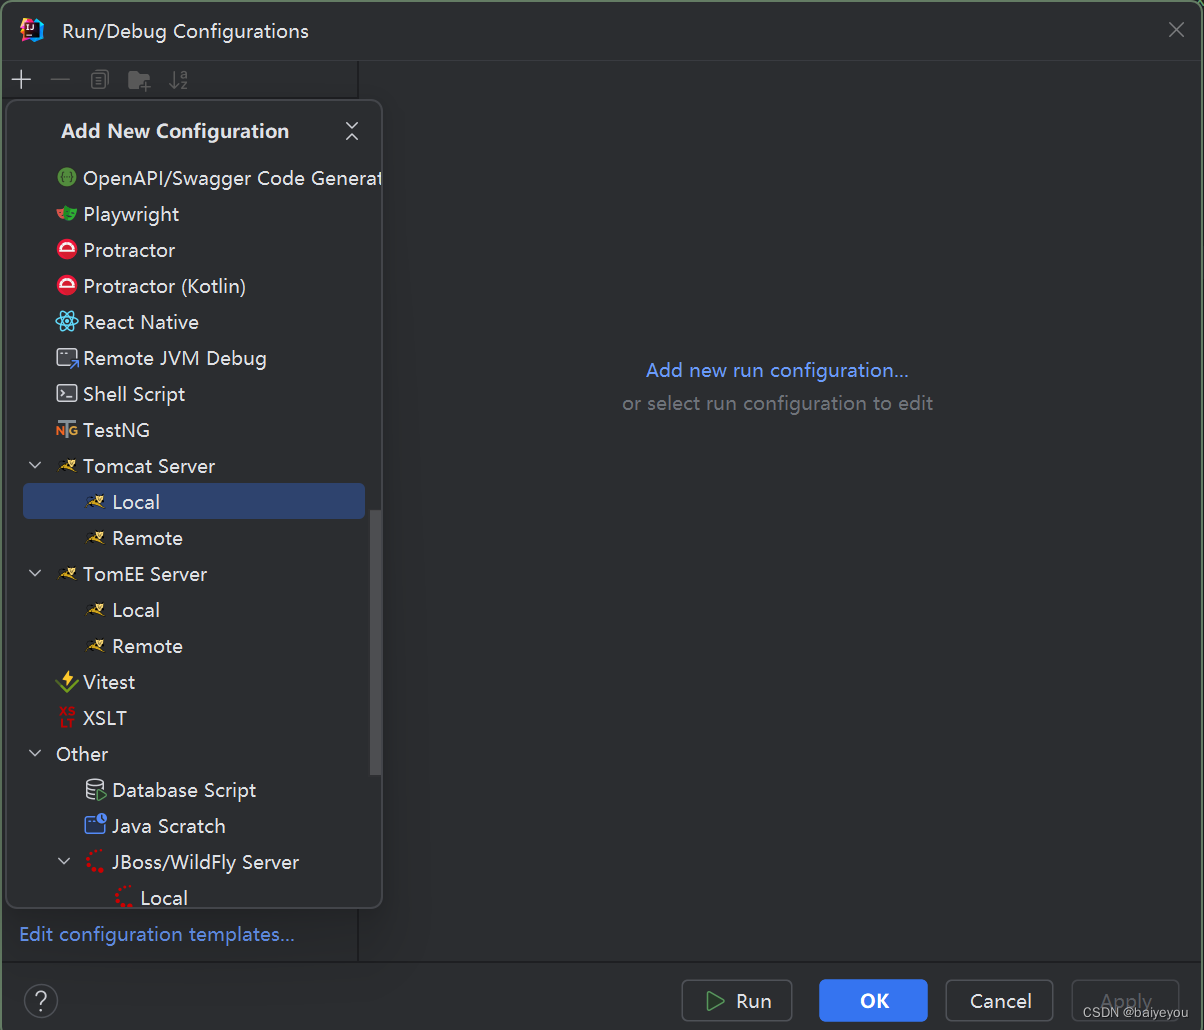Click the OK button
The image size is (1204, 1030).
873,1001
